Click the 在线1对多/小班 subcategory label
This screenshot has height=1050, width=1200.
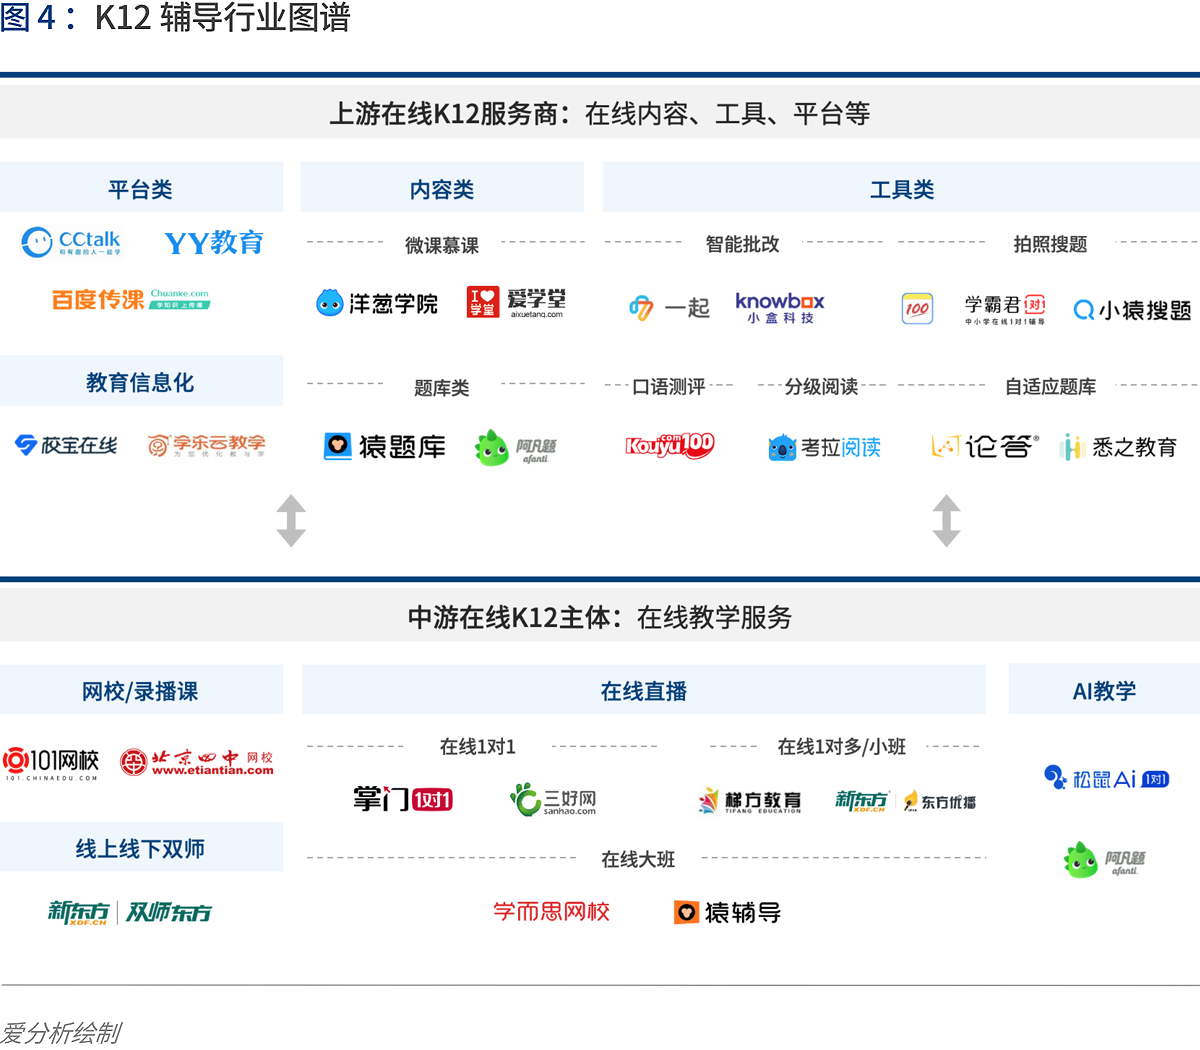point(842,746)
